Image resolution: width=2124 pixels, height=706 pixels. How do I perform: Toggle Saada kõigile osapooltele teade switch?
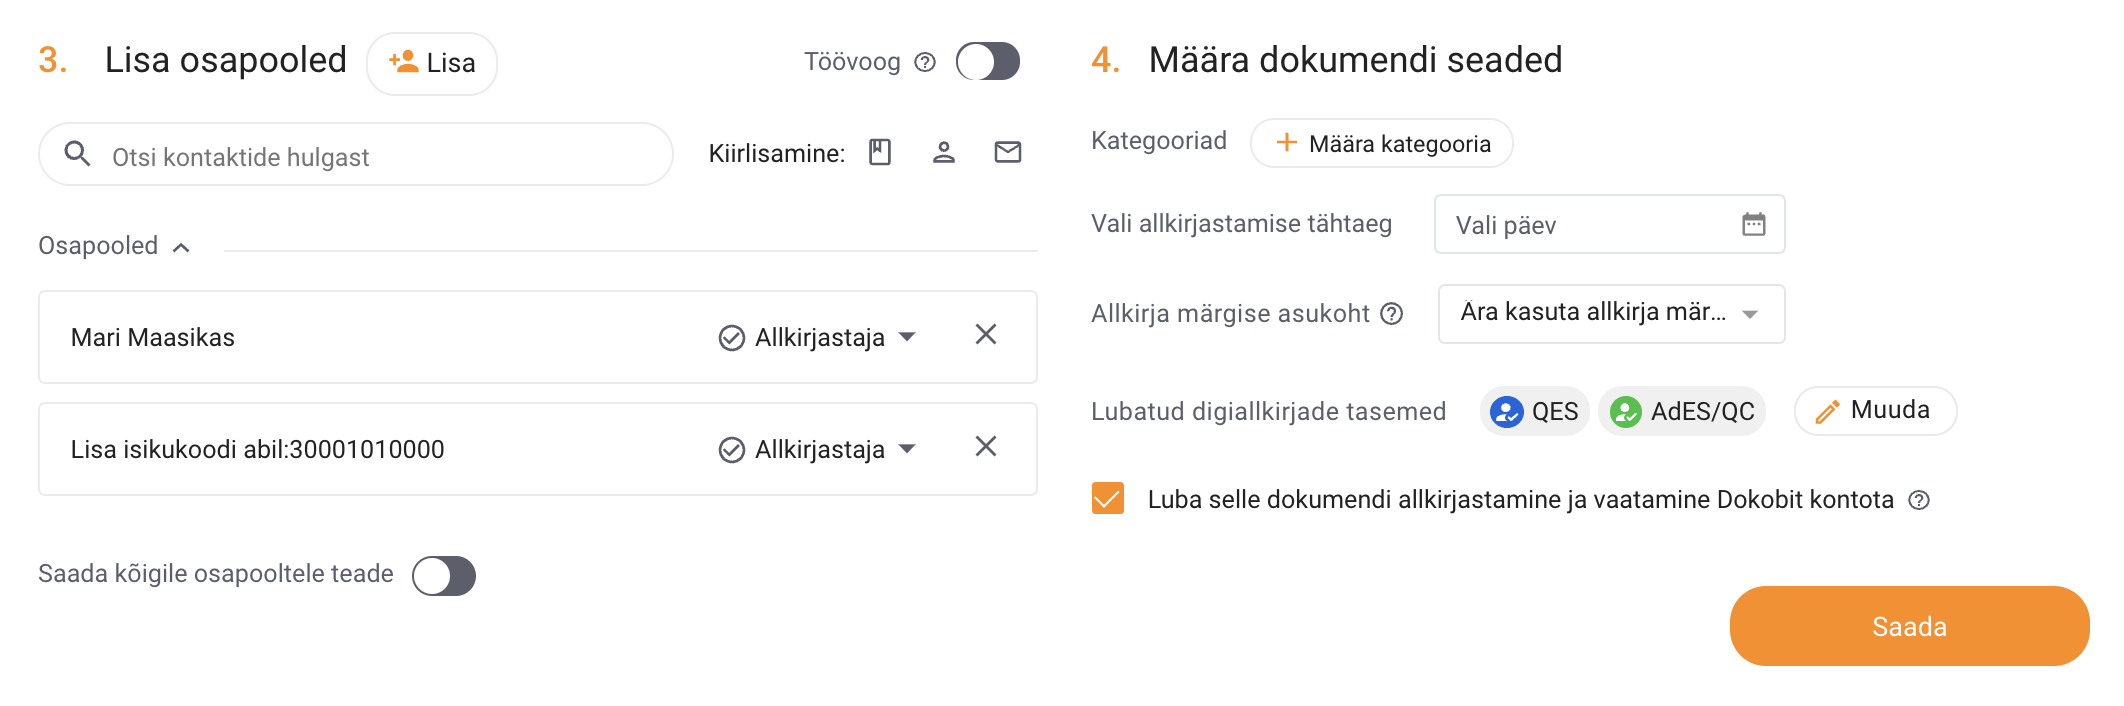444,575
